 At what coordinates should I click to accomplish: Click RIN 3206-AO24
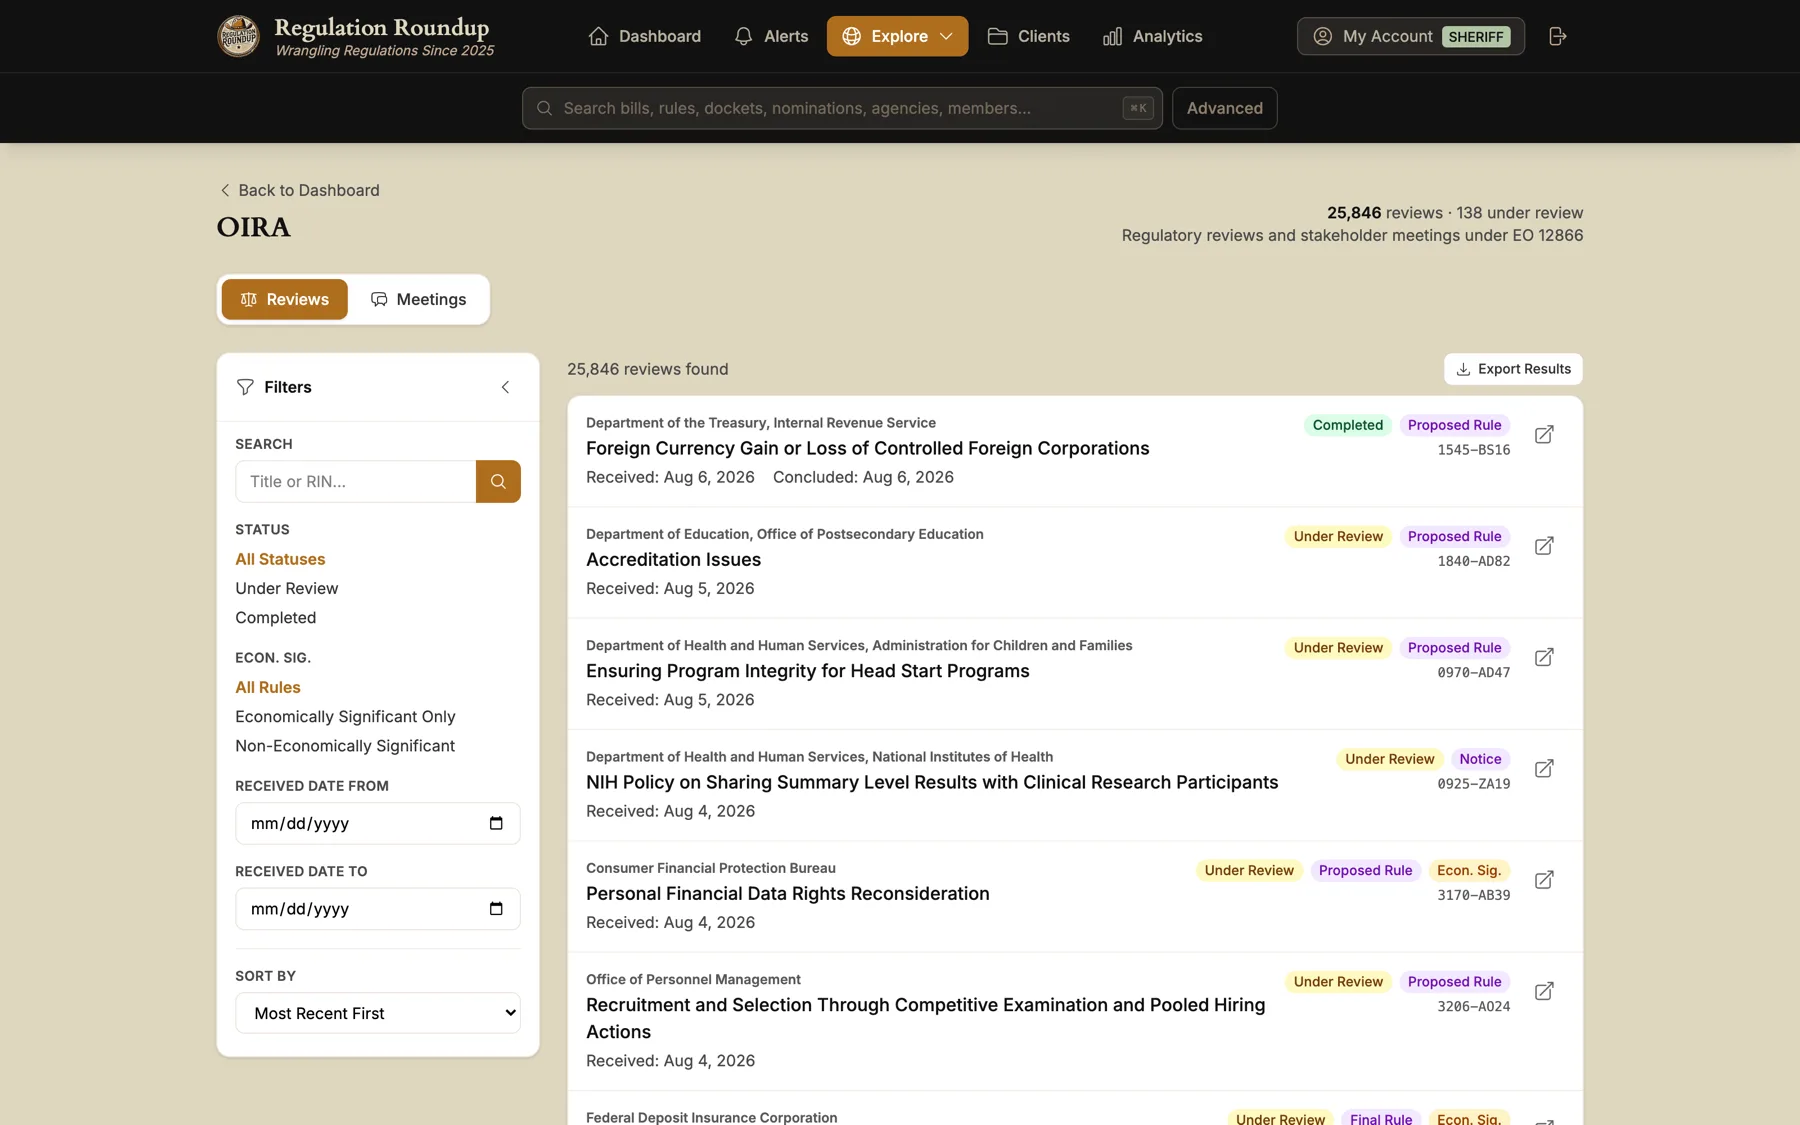pyautogui.click(x=1474, y=1007)
